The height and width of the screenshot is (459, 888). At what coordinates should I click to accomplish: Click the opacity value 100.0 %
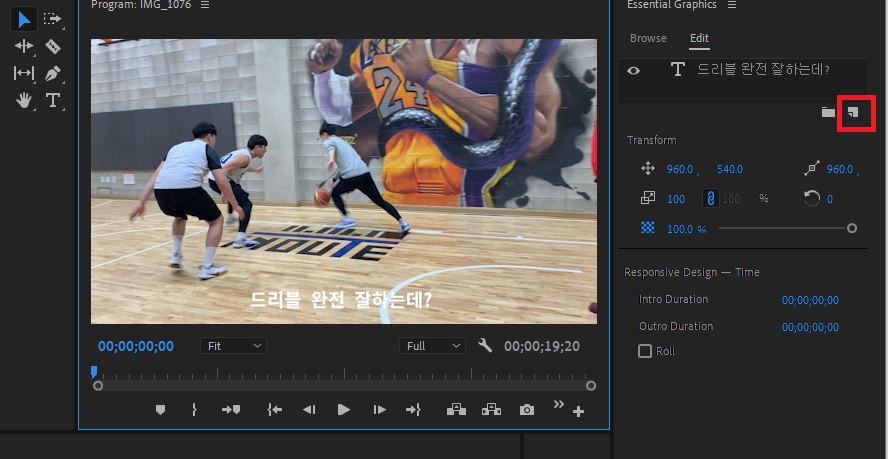686,229
